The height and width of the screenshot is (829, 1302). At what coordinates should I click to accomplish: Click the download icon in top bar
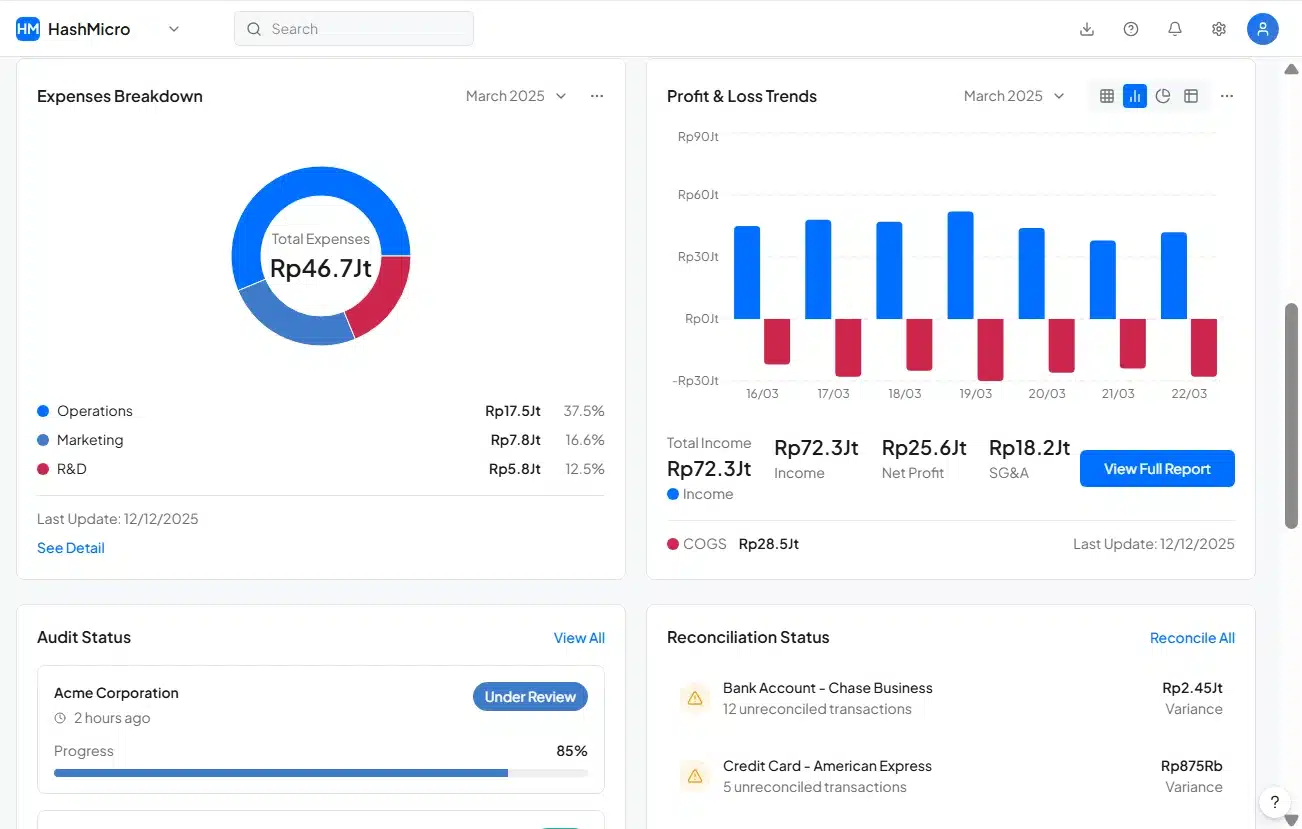click(1087, 29)
